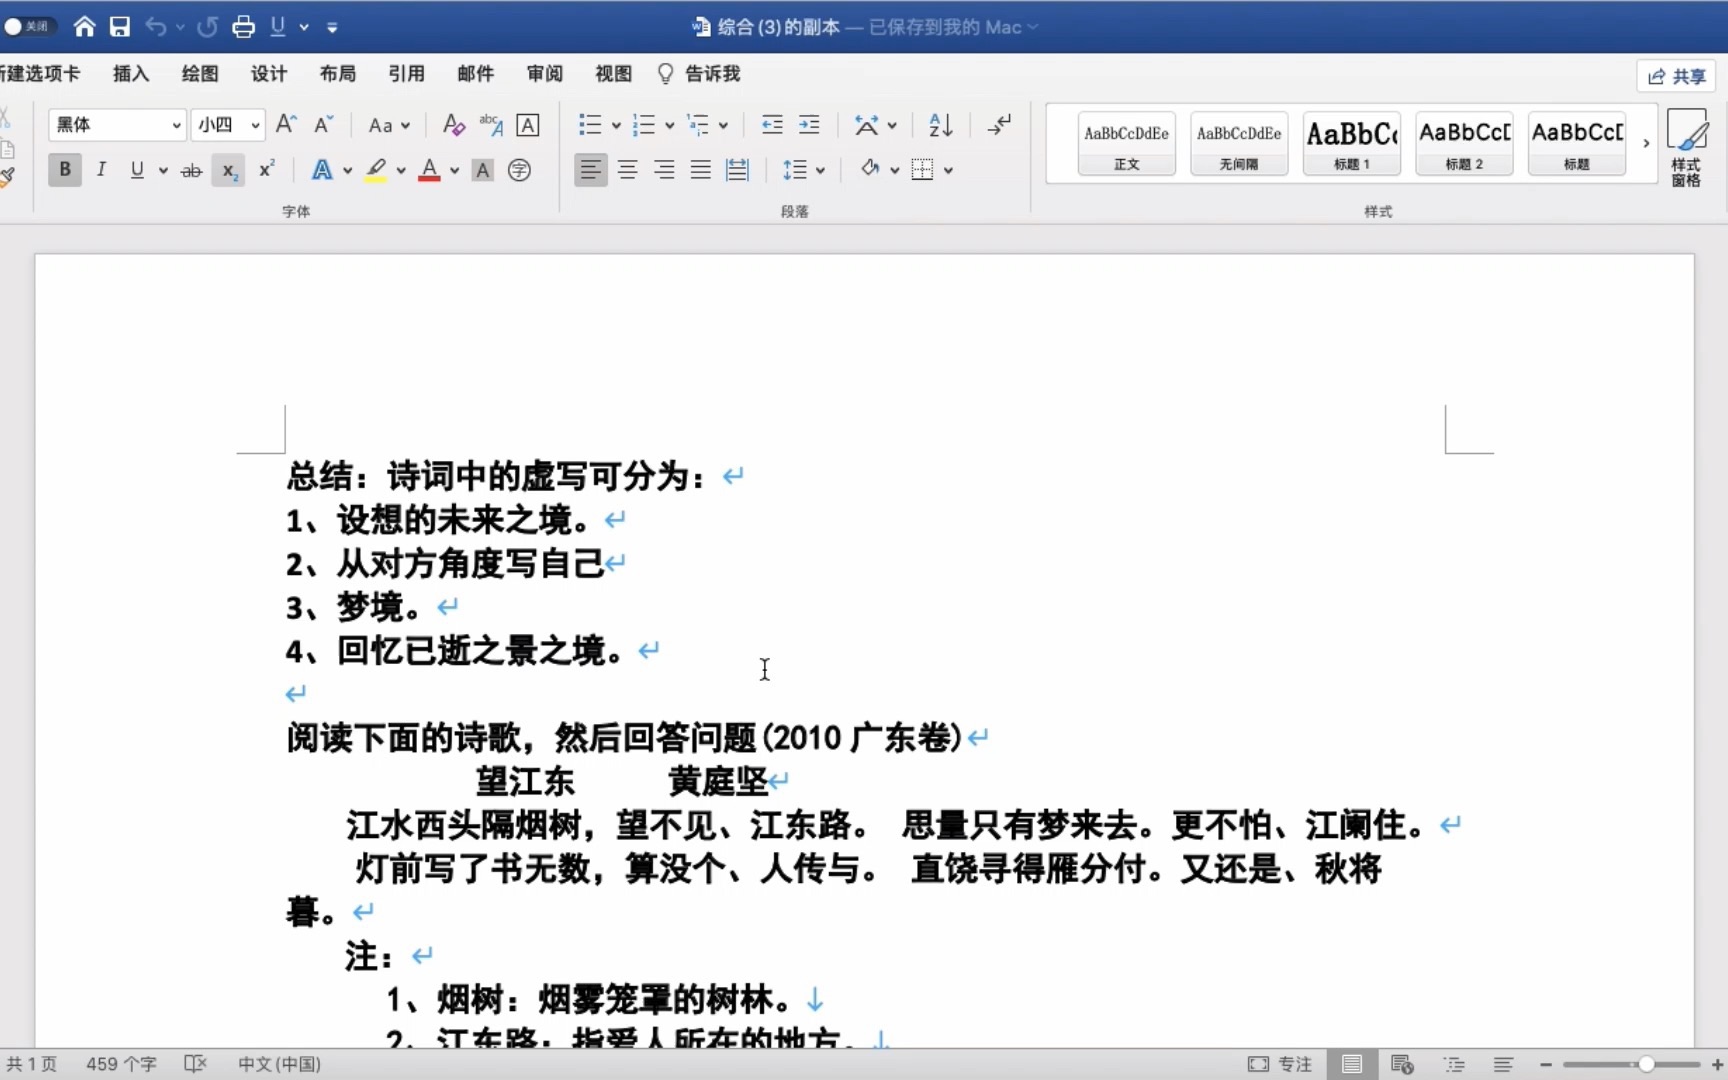Sort text with the A-Z sort icon
Viewport: 1728px width, 1080px height.
tap(940, 124)
